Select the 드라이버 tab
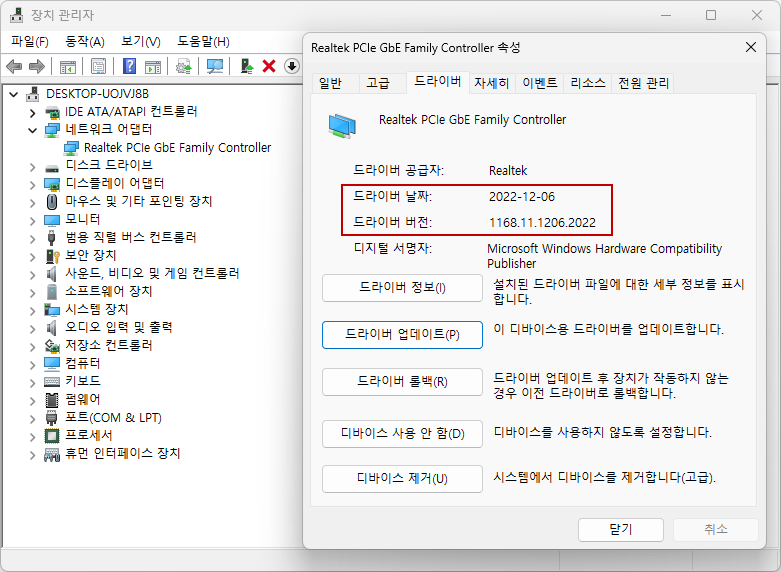This screenshot has height=572, width=781. [x=437, y=81]
